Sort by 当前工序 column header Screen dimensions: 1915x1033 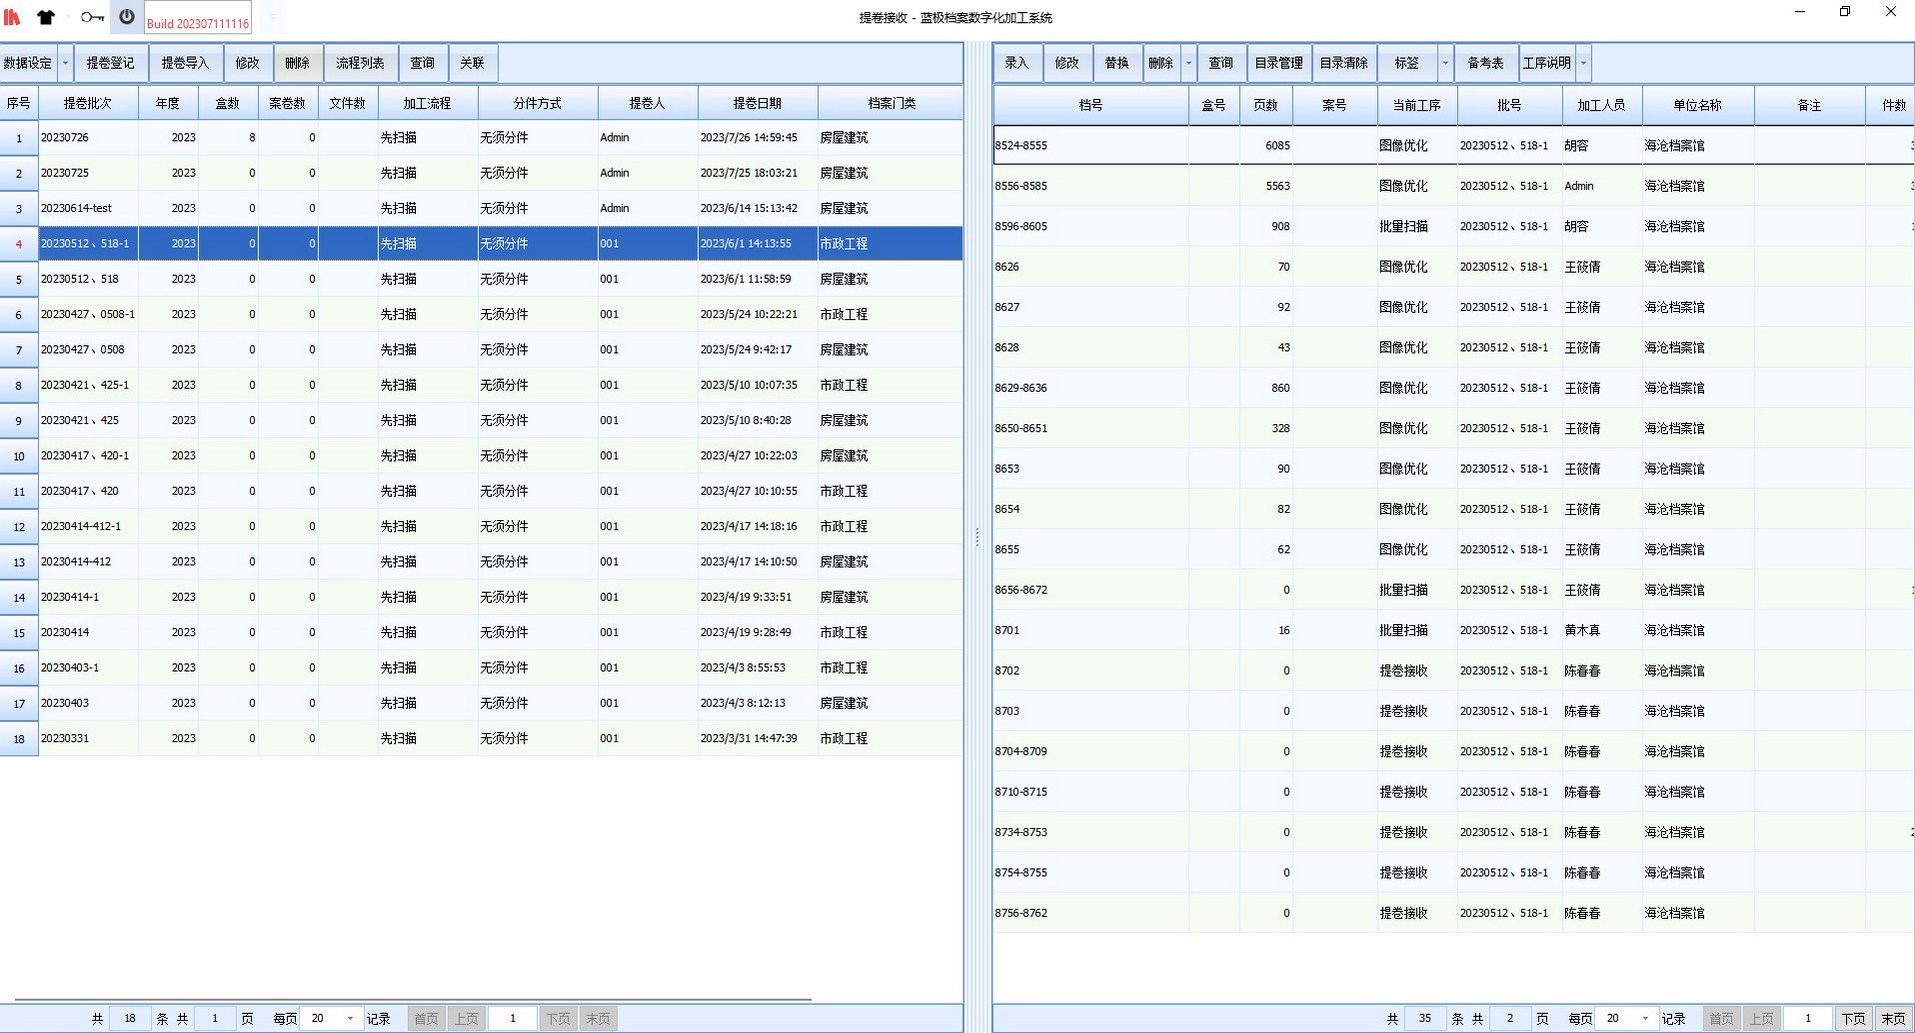click(x=1416, y=105)
